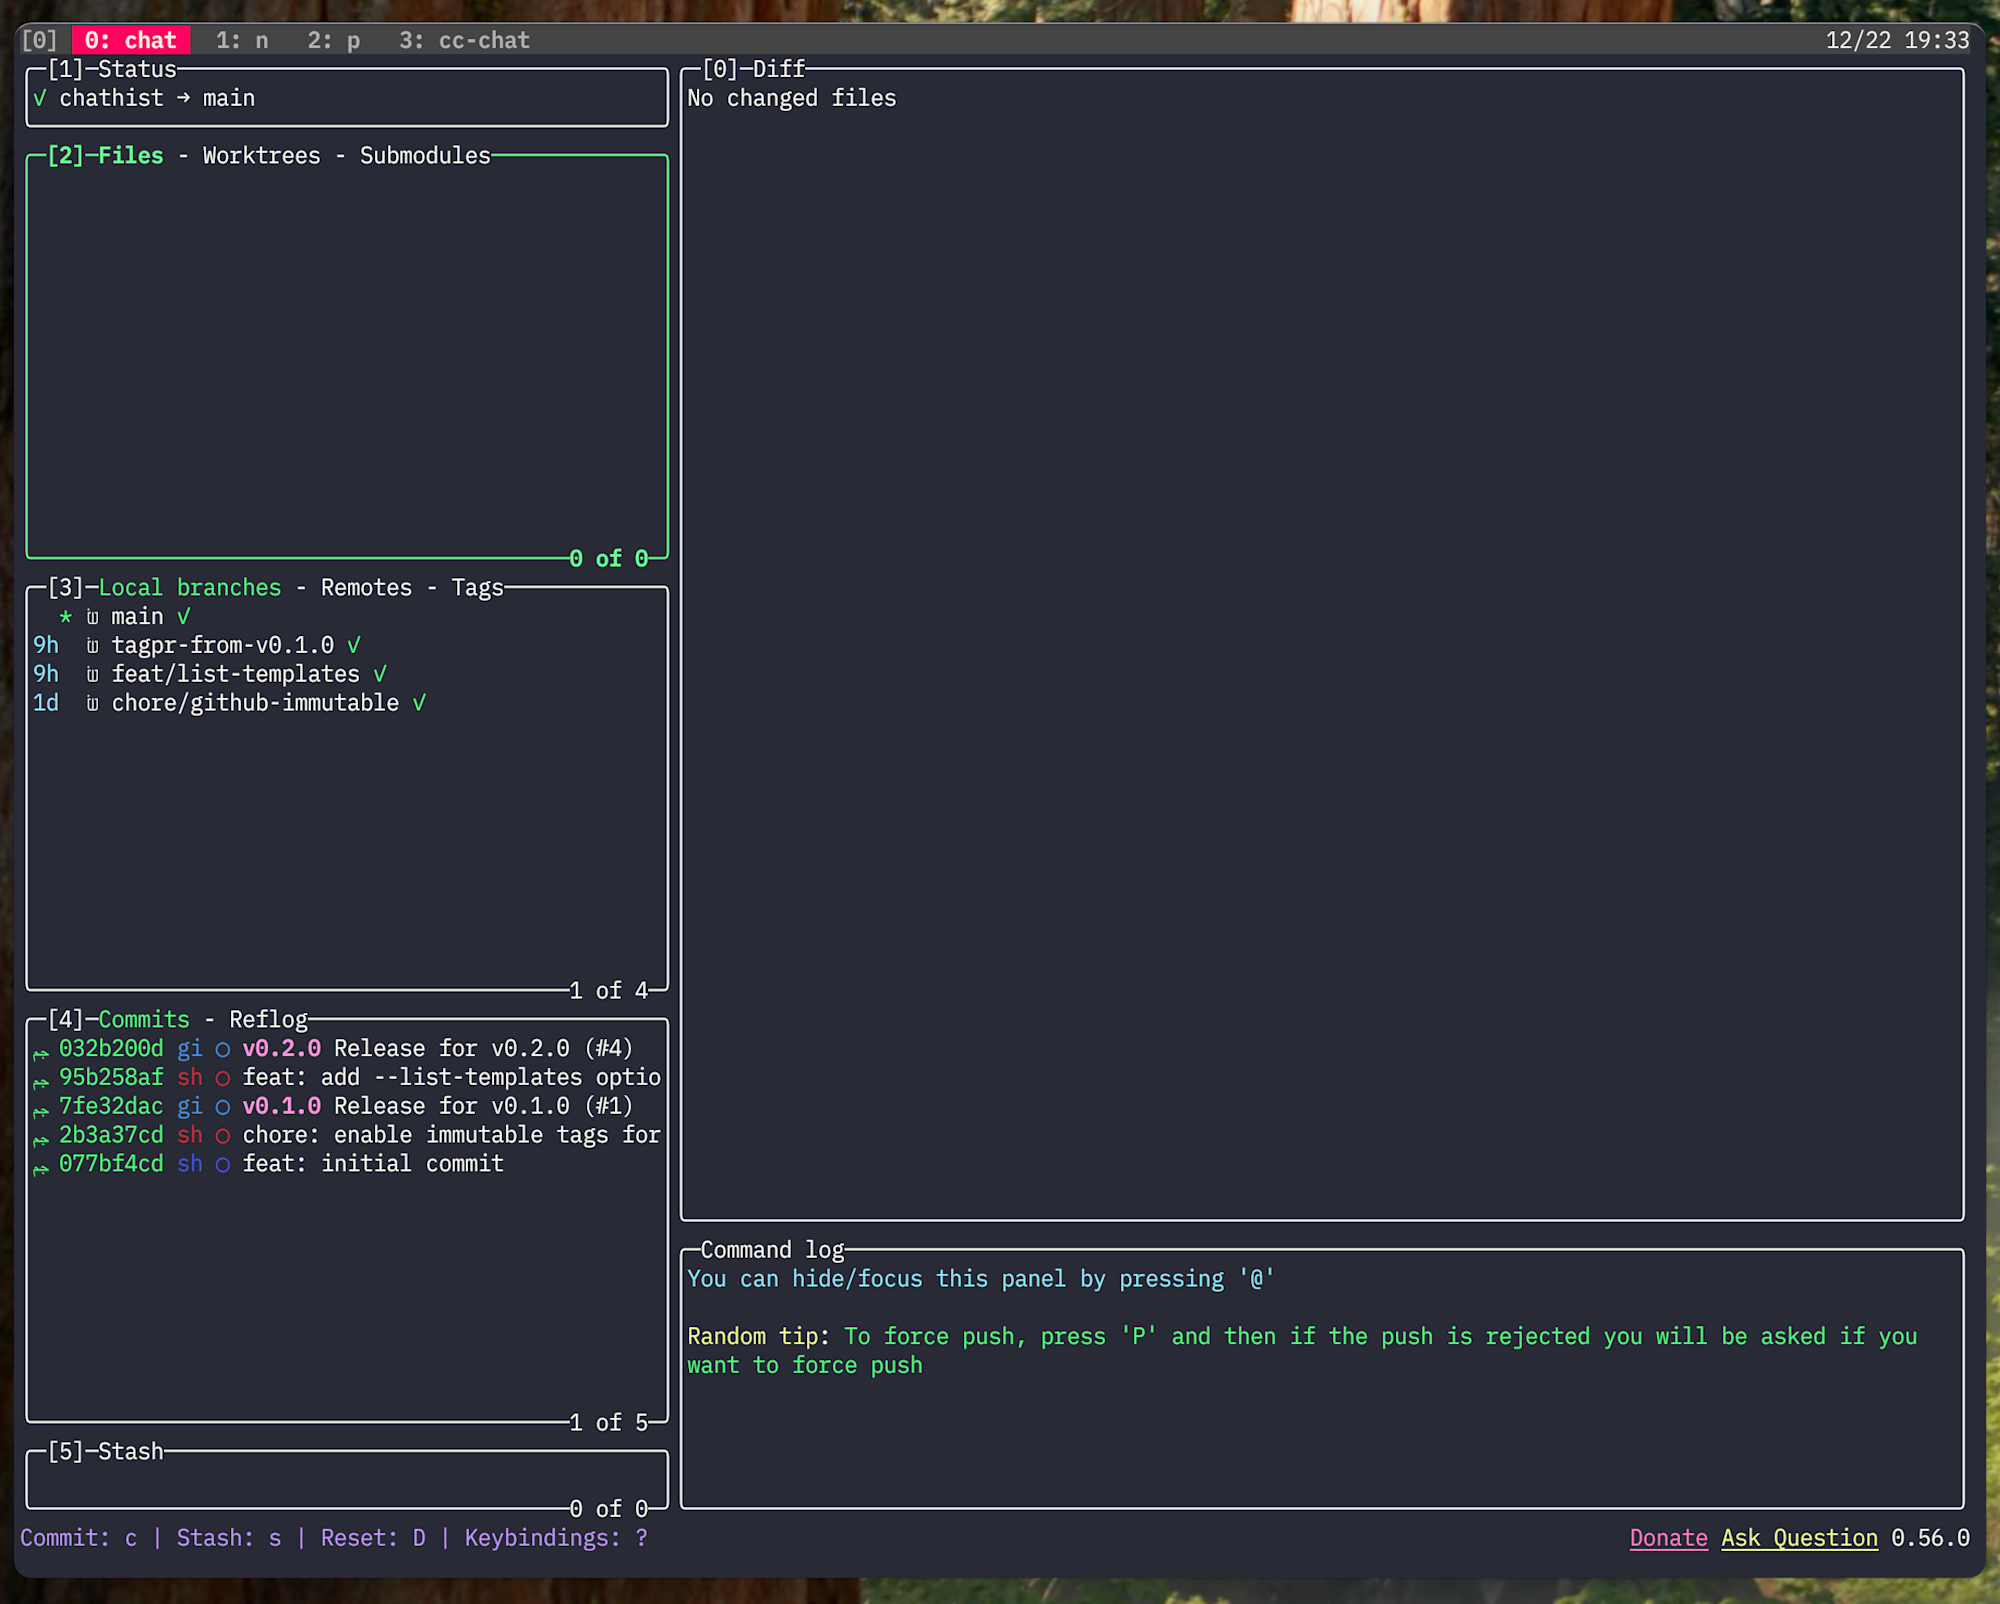The image size is (2000, 1604).
Task: Click graph circle of commit 077bf4cd
Action: [223, 1165]
